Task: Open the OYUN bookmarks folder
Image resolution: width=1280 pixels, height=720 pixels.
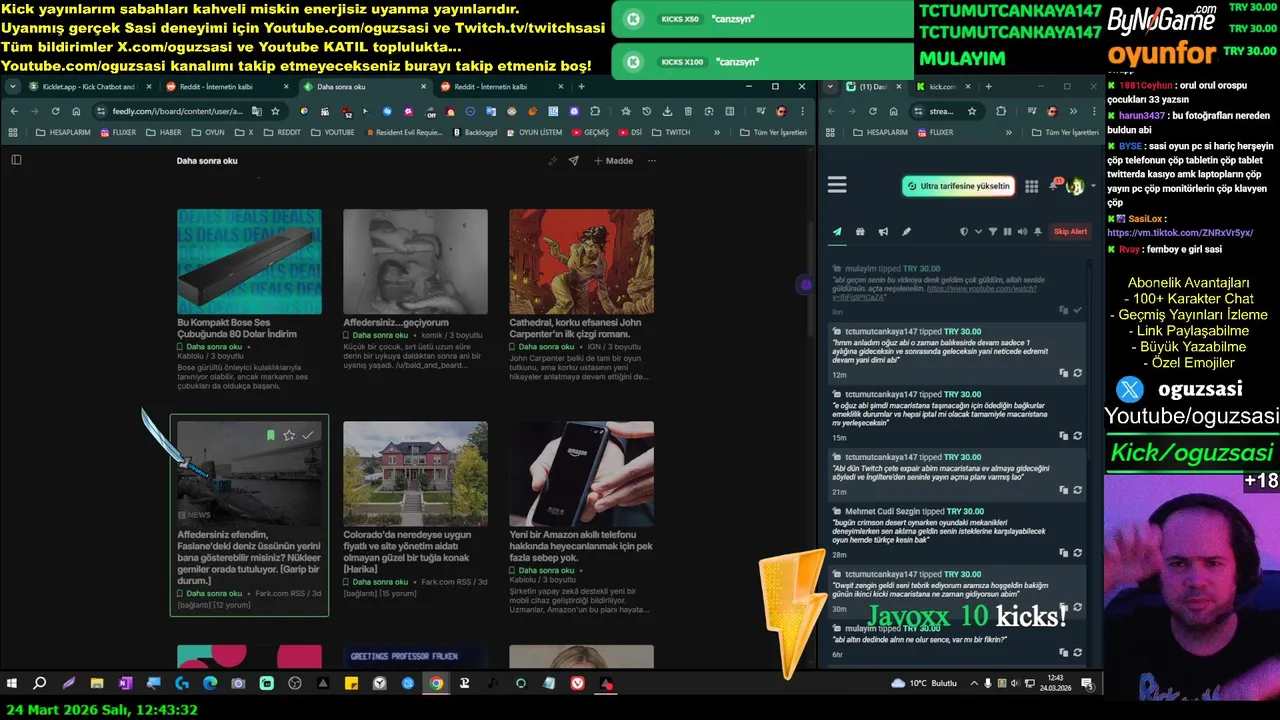Action: coord(208,132)
